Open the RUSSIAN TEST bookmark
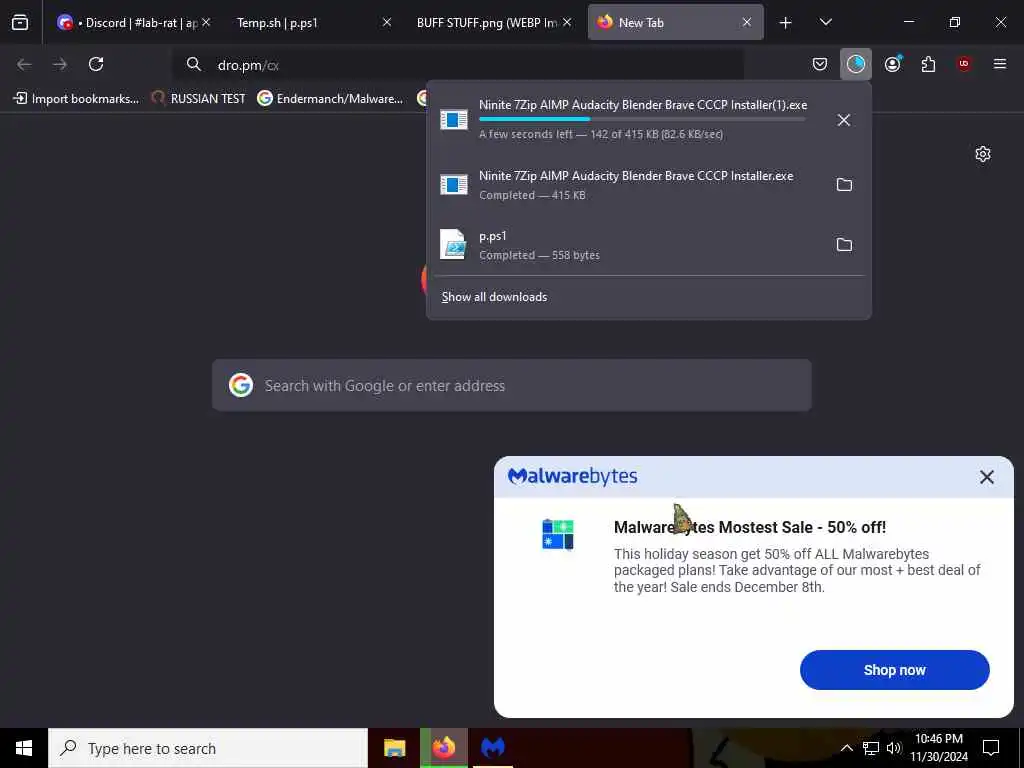This screenshot has width=1024, height=768. [199, 99]
